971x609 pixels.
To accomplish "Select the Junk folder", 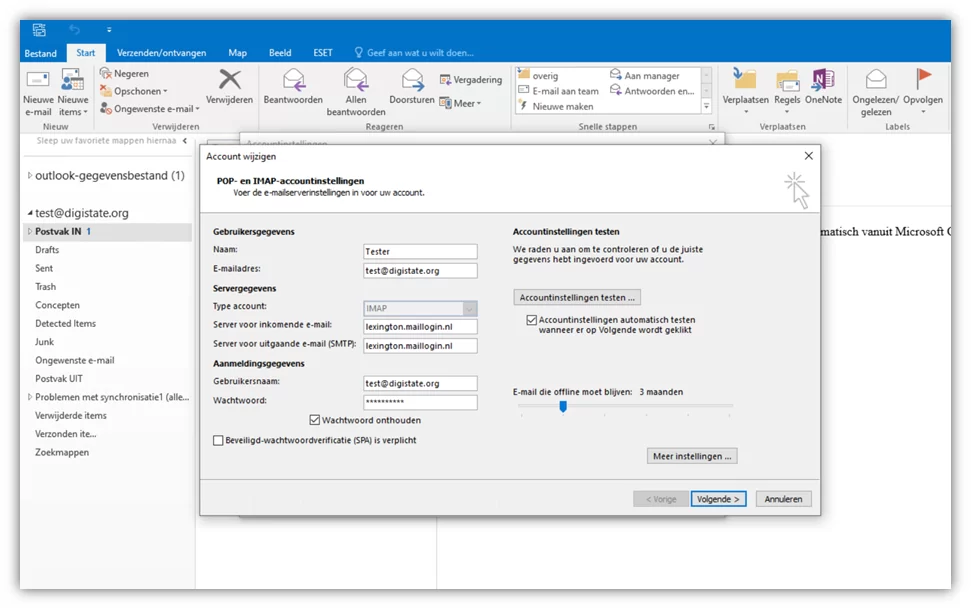I will point(44,342).
